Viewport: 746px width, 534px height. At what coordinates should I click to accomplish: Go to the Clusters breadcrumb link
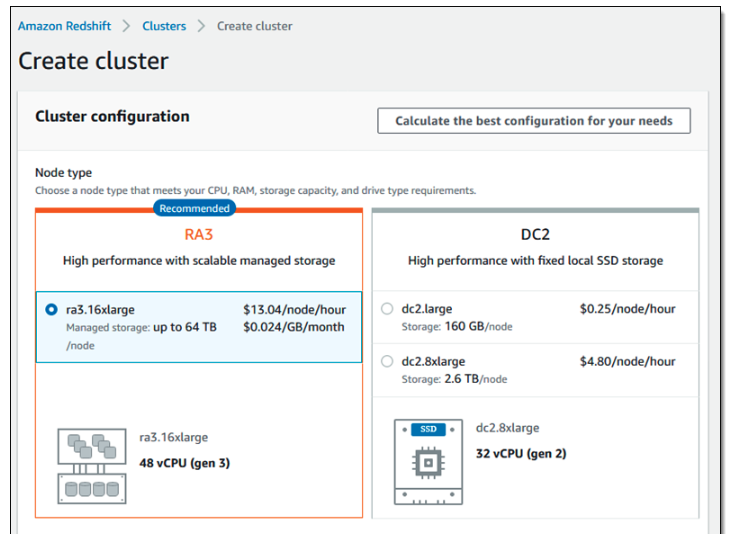(x=164, y=26)
